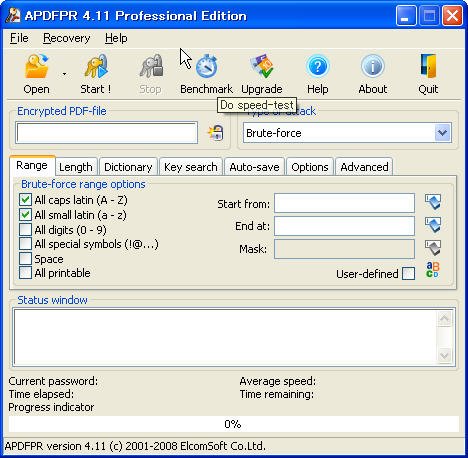Open the Recovery menu
Screen dimensions: 468x458
coord(67,38)
